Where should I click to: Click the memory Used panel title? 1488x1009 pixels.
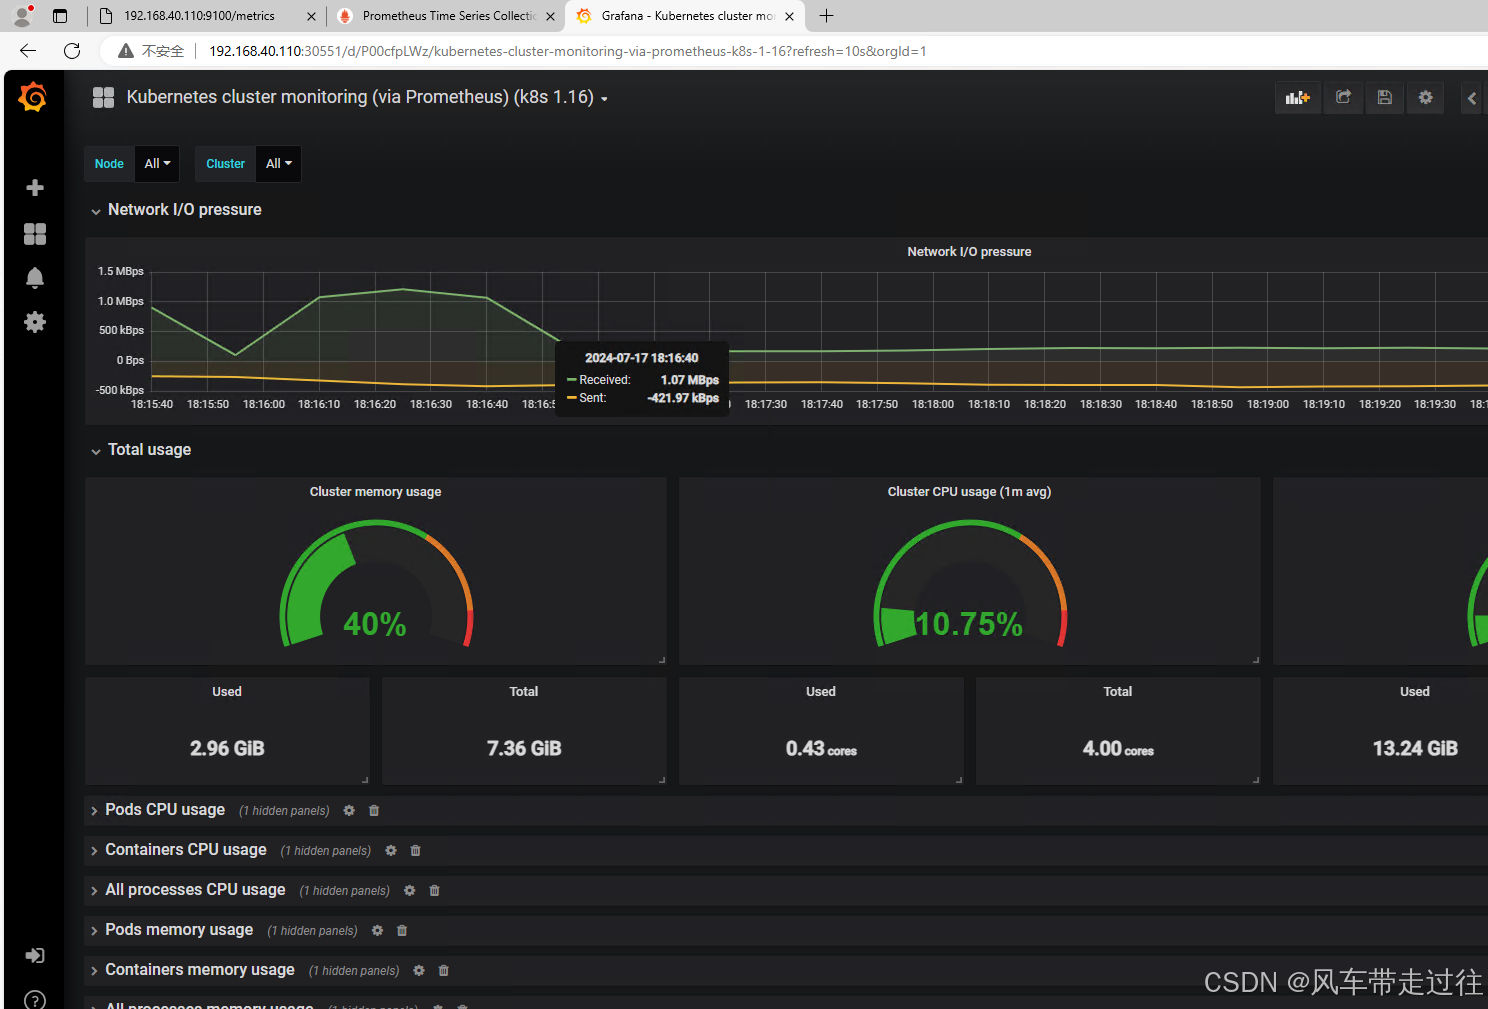227,692
